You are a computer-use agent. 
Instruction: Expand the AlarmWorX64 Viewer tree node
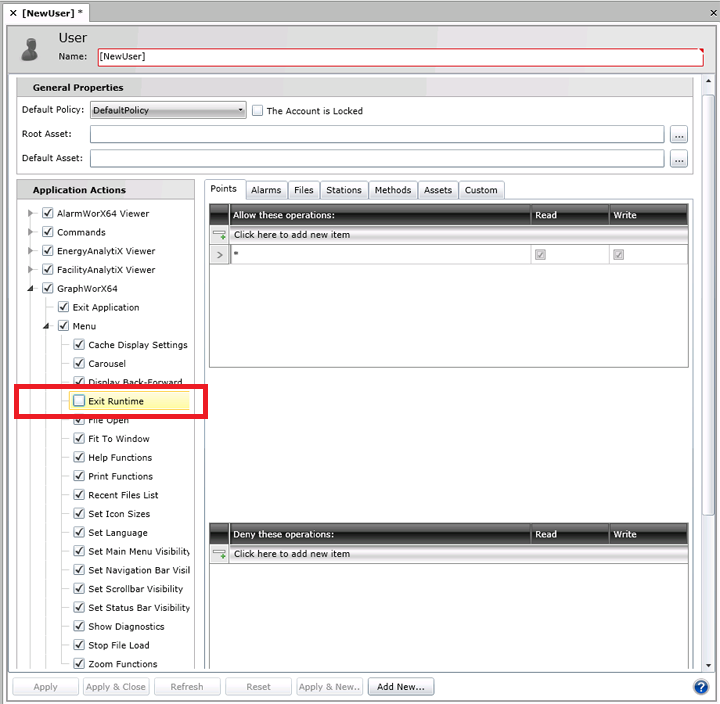pos(31,213)
